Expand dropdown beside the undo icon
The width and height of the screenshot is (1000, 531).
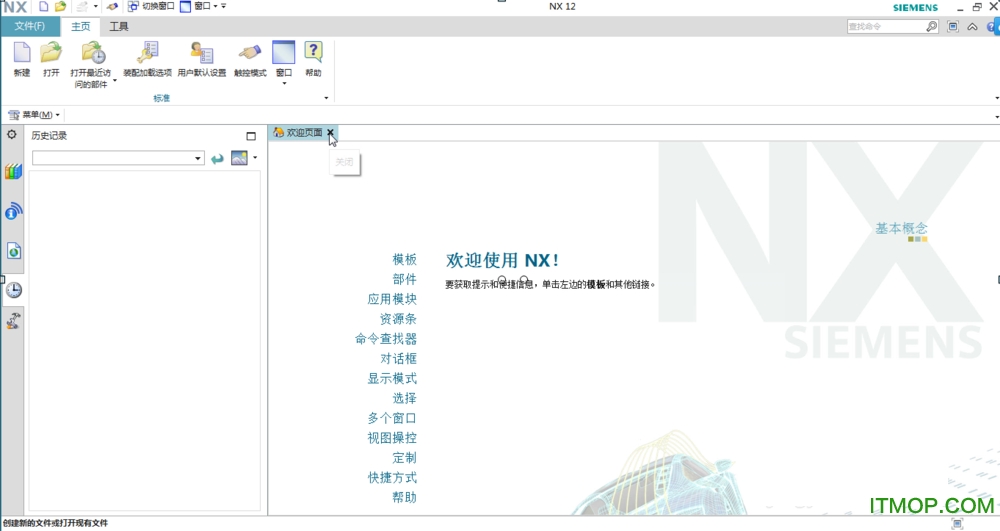pos(96,6)
